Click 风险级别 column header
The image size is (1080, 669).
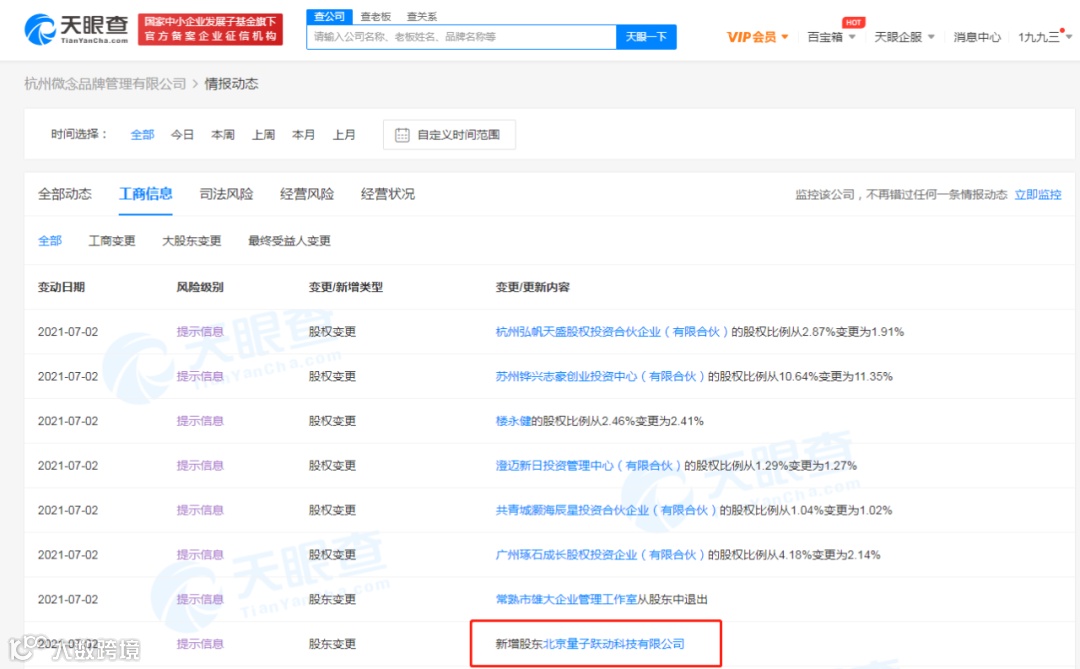(x=200, y=287)
